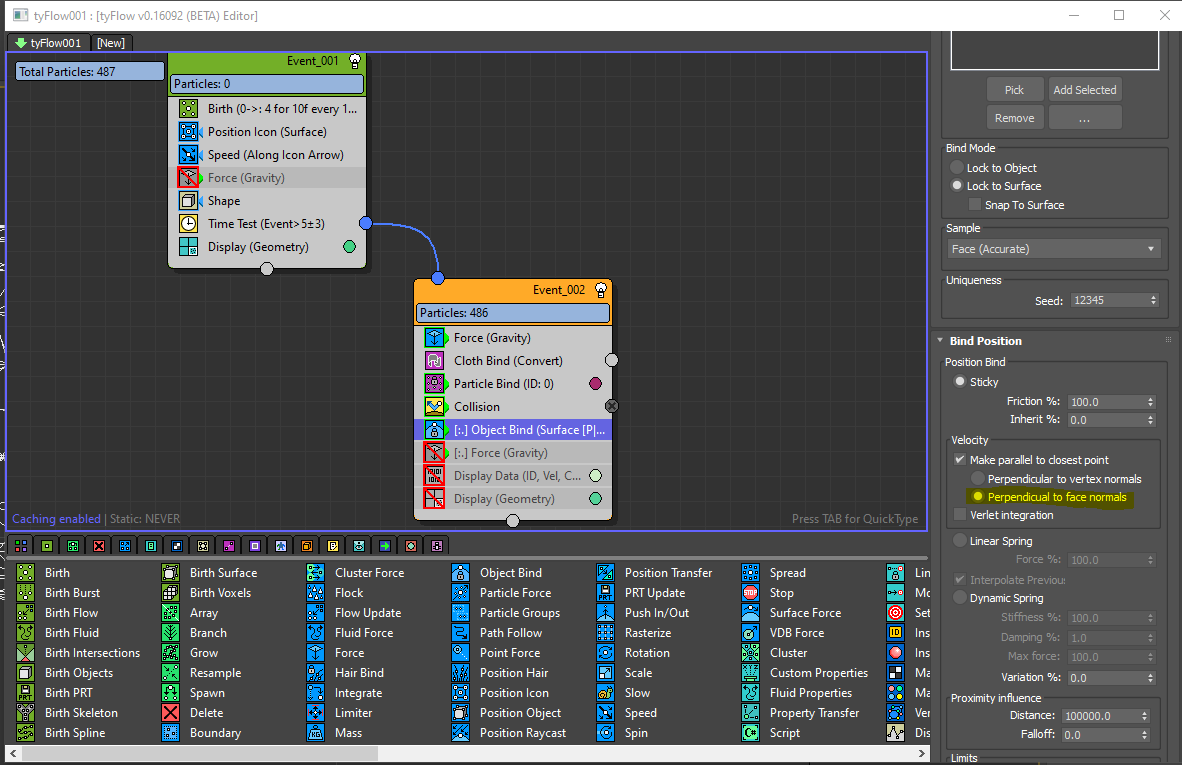Click the depot horizontal scrollbar thumb
This screenshot has width=1182, height=765.
click(200, 753)
